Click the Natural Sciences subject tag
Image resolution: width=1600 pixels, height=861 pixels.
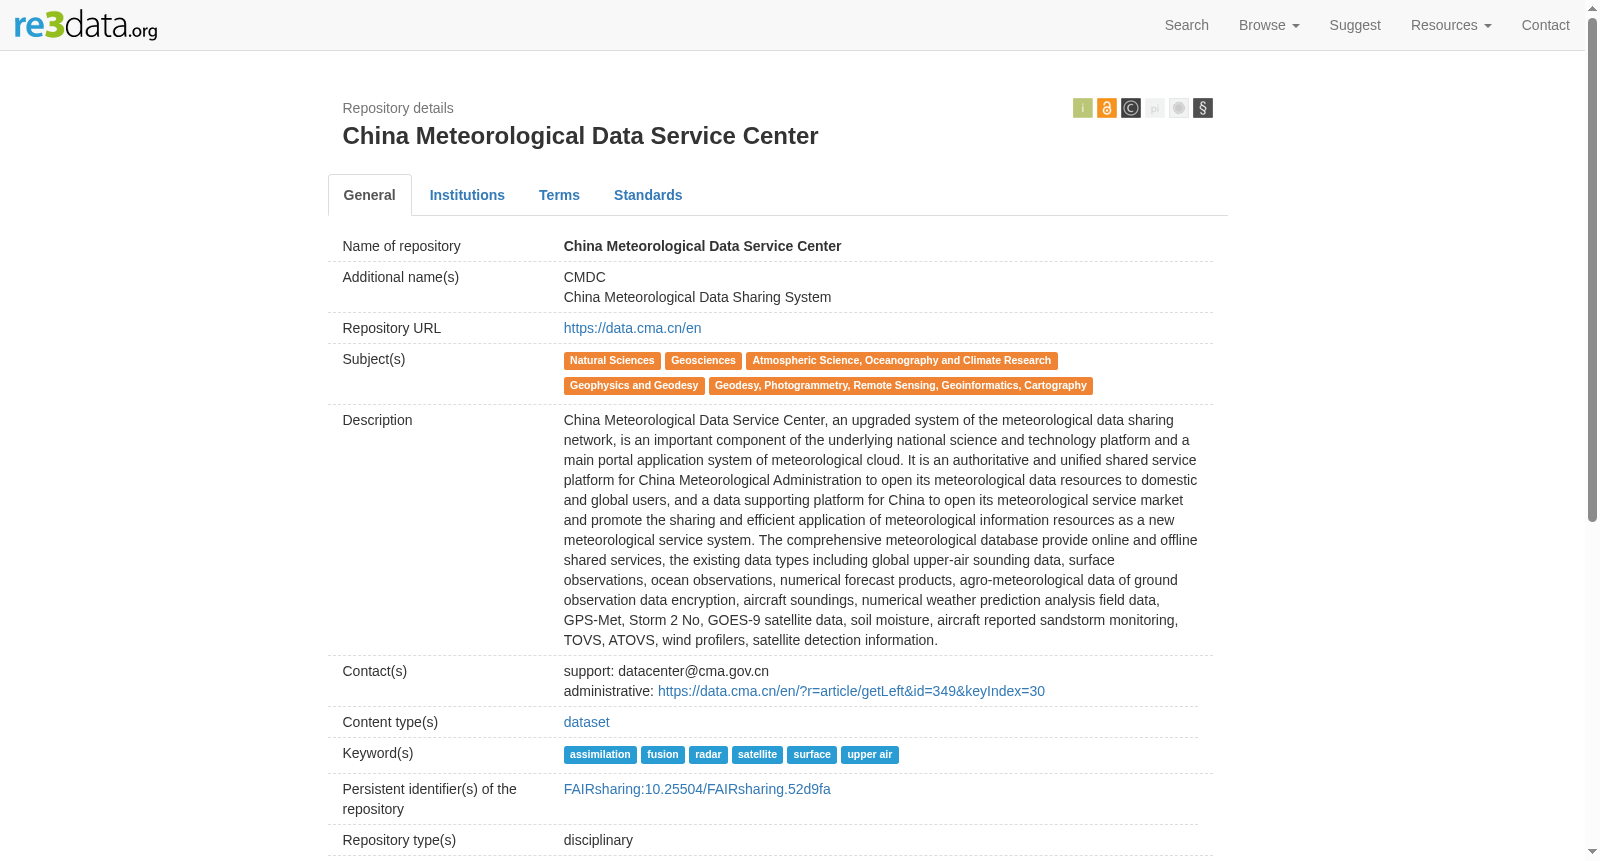click(x=612, y=361)
